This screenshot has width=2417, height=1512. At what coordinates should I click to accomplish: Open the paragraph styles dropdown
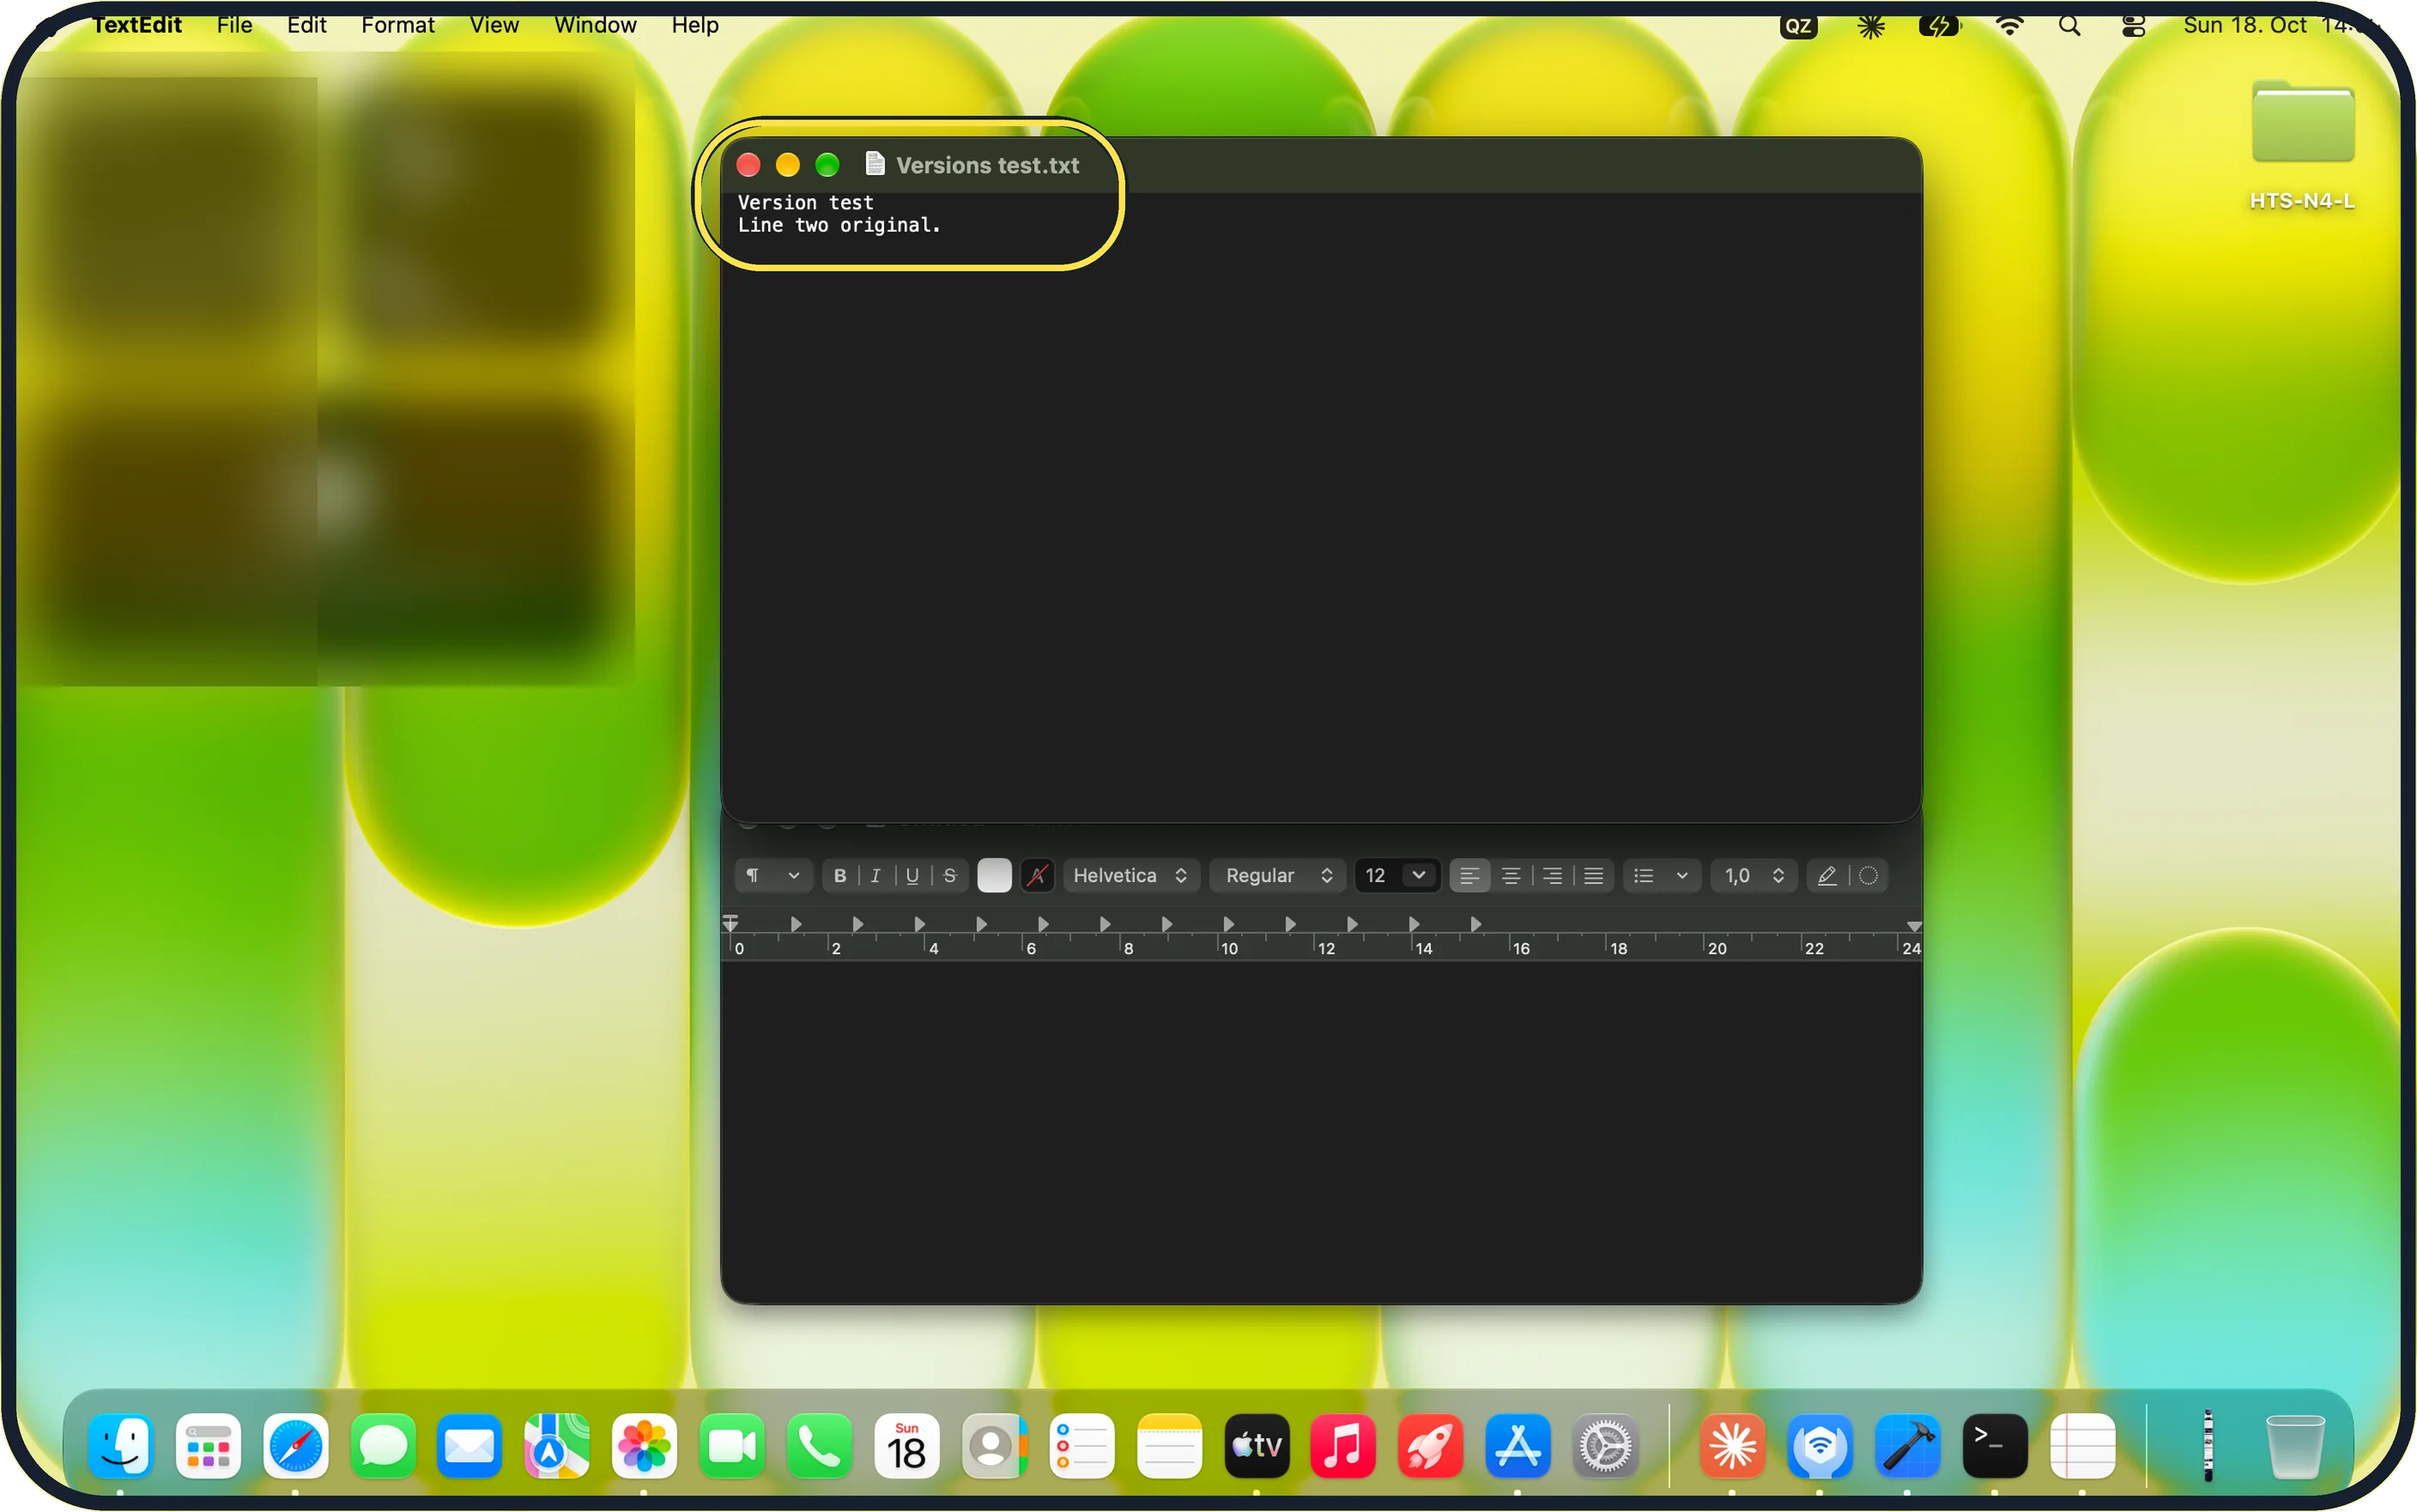[773, 876]
